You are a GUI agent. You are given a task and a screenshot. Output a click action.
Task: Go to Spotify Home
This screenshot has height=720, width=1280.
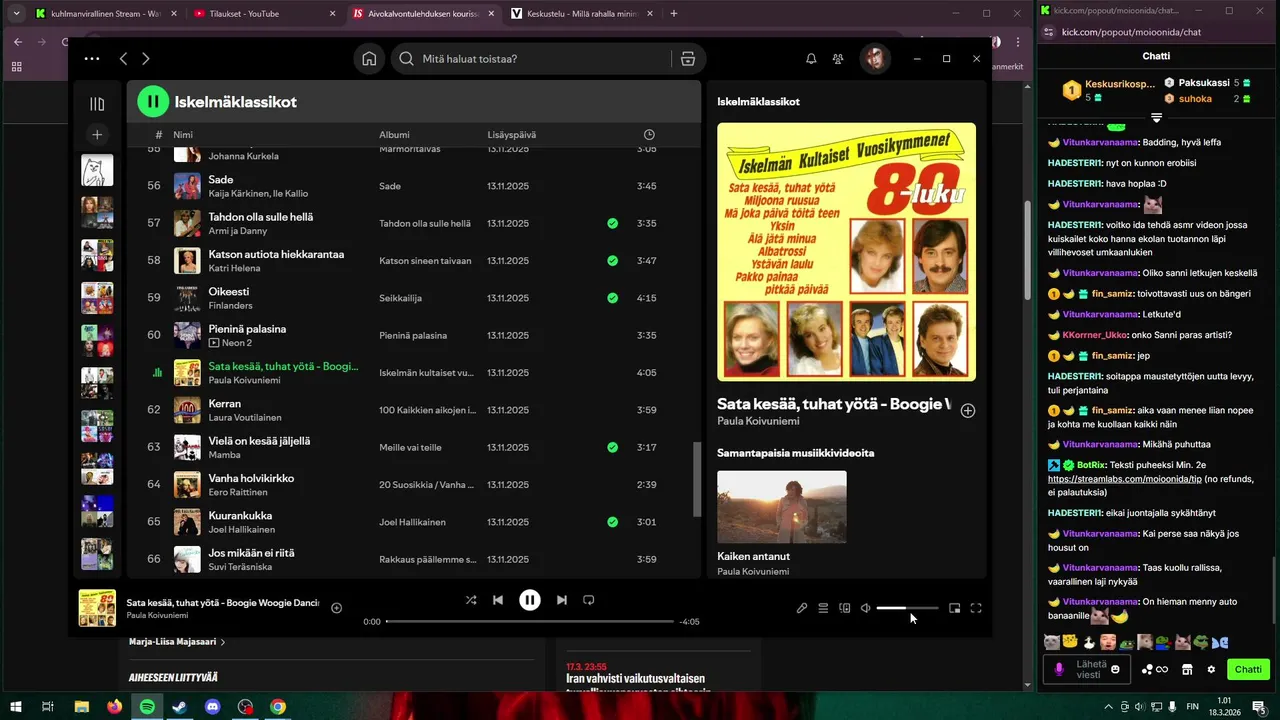[x=369, y=59]
